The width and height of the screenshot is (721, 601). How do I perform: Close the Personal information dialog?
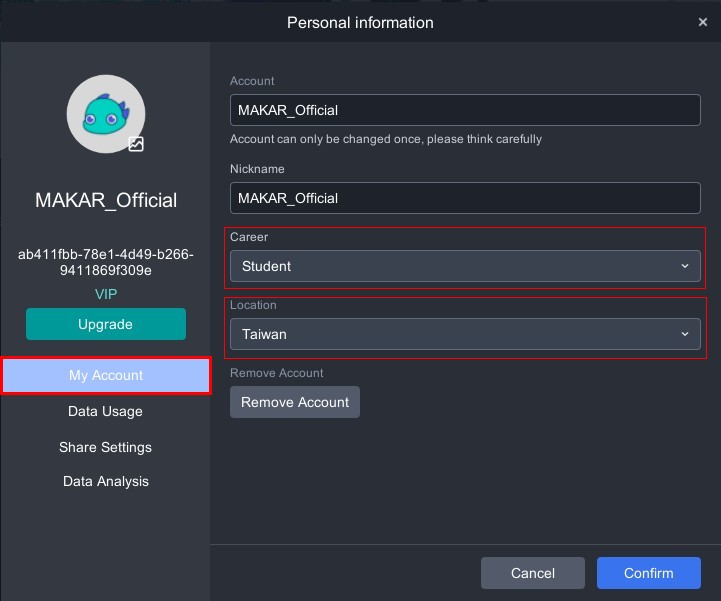(702, 22)
